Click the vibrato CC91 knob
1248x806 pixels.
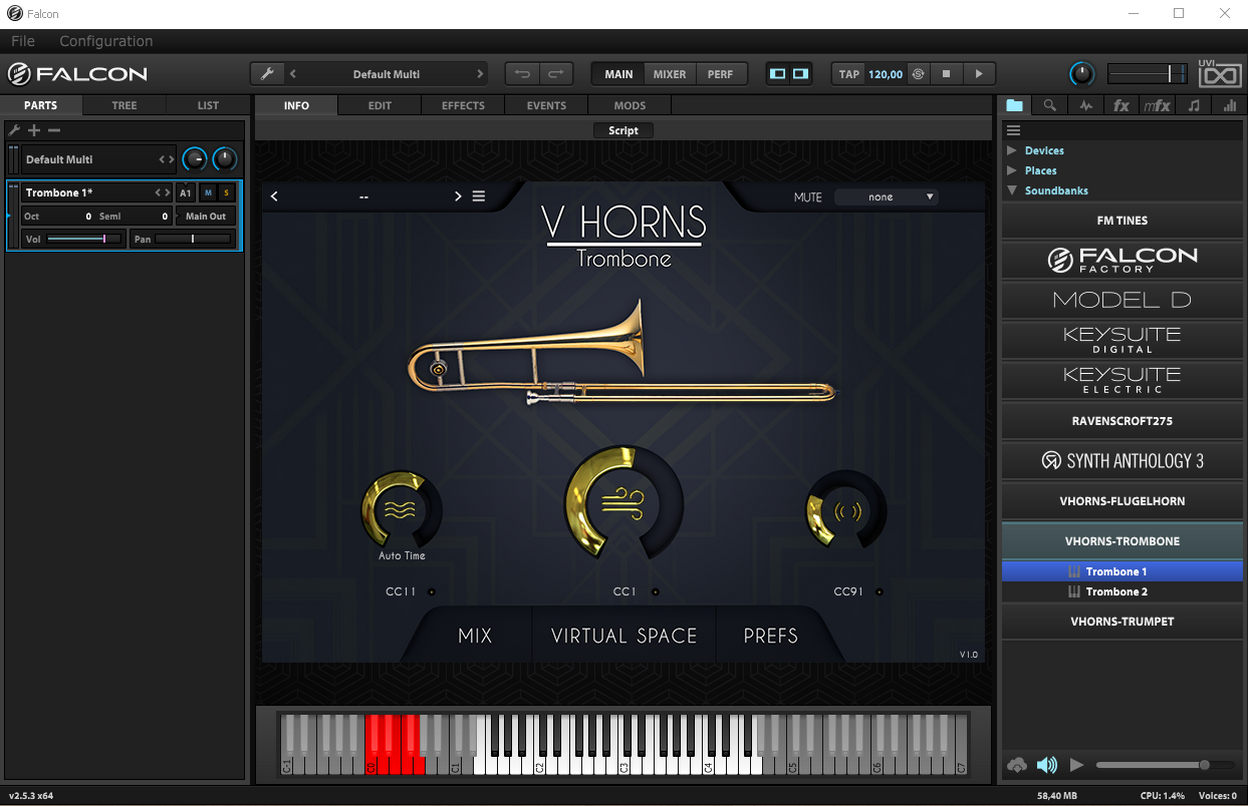(x=846, y=510)
